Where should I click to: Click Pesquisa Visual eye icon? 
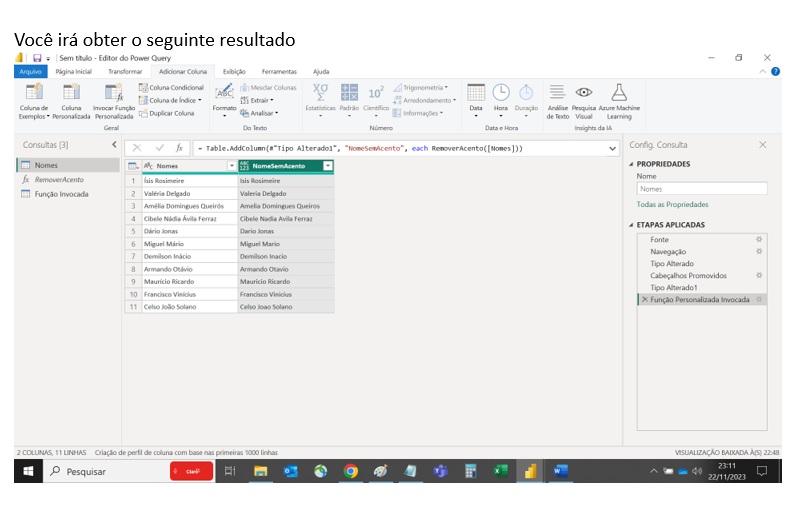coord(583,92)
